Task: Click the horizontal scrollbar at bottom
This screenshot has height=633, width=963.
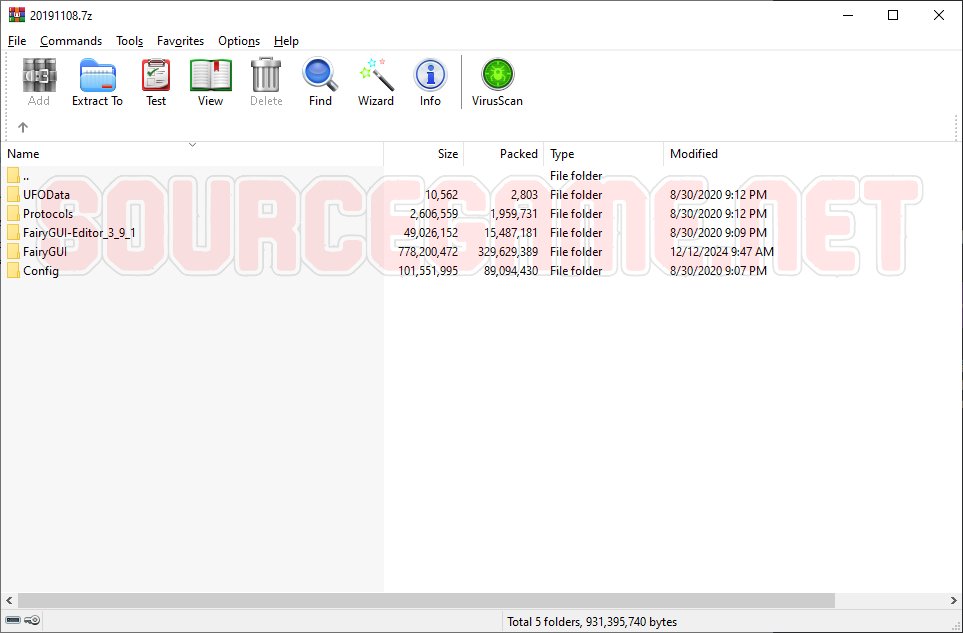Action: click(x=420, y=600)
